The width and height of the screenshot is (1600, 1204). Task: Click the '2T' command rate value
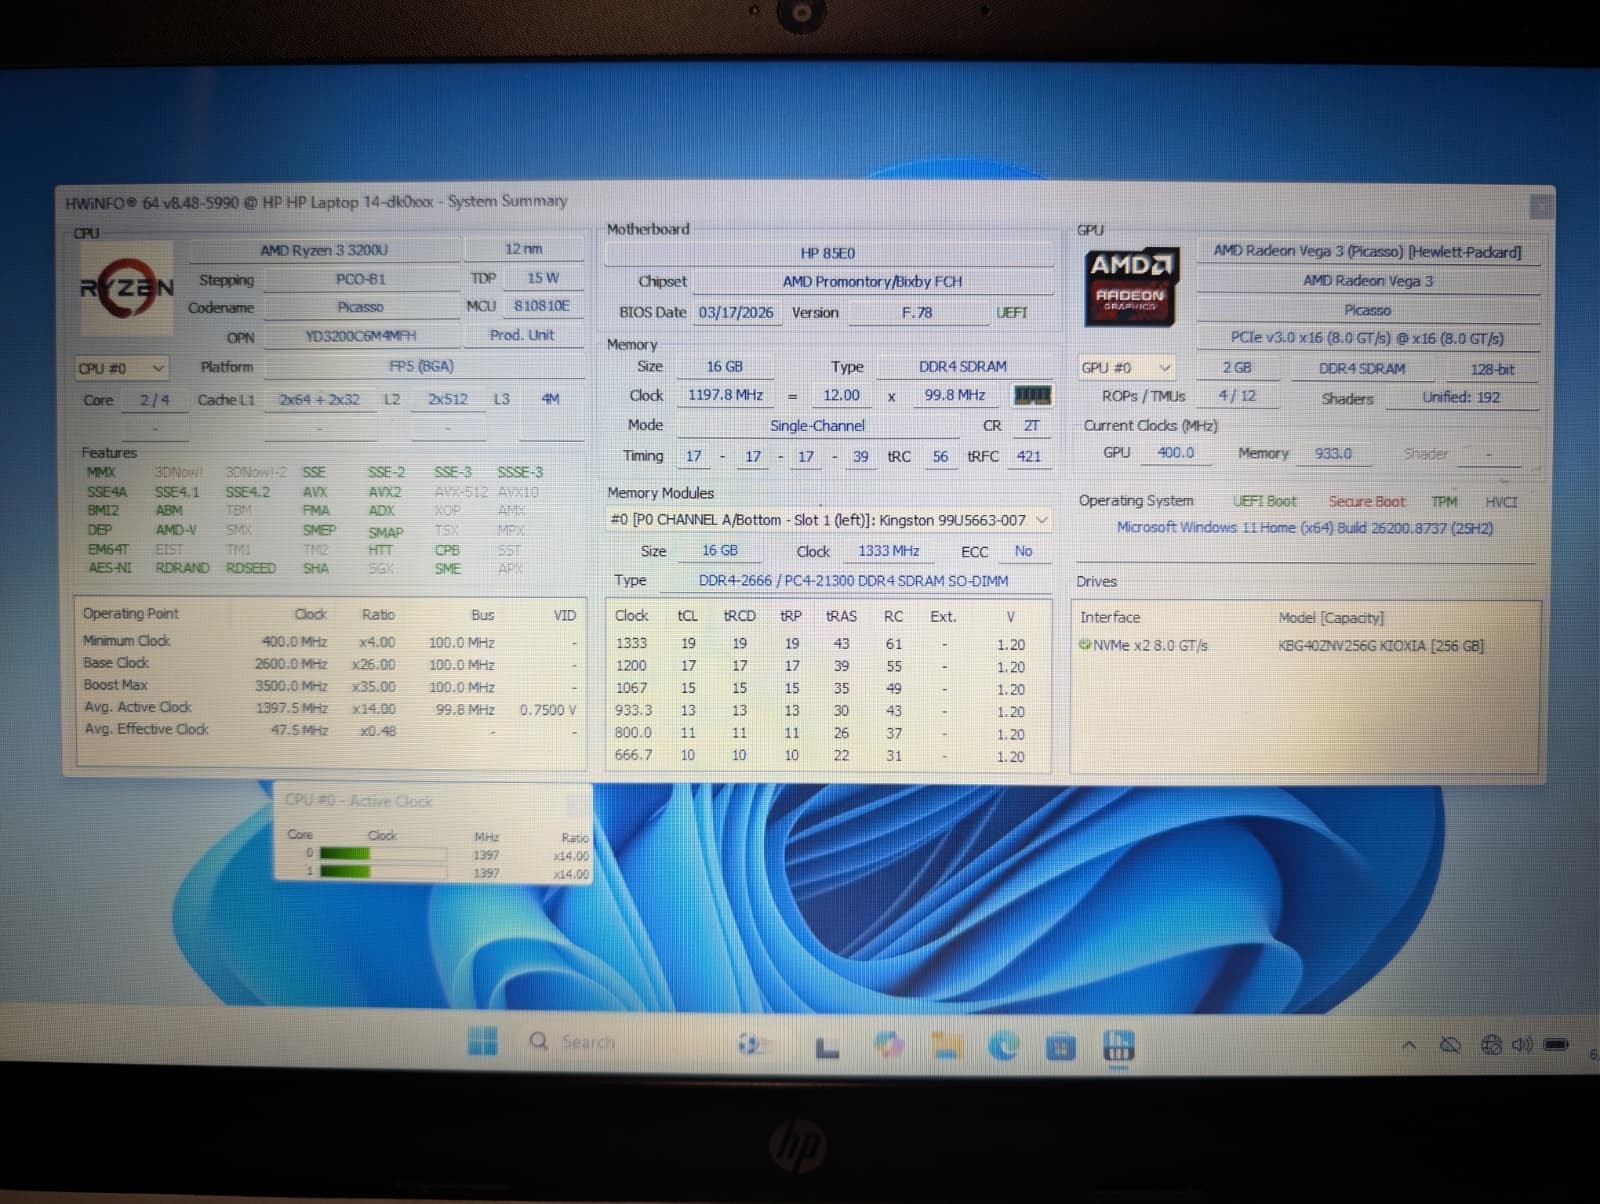[x=1031, y=425]
